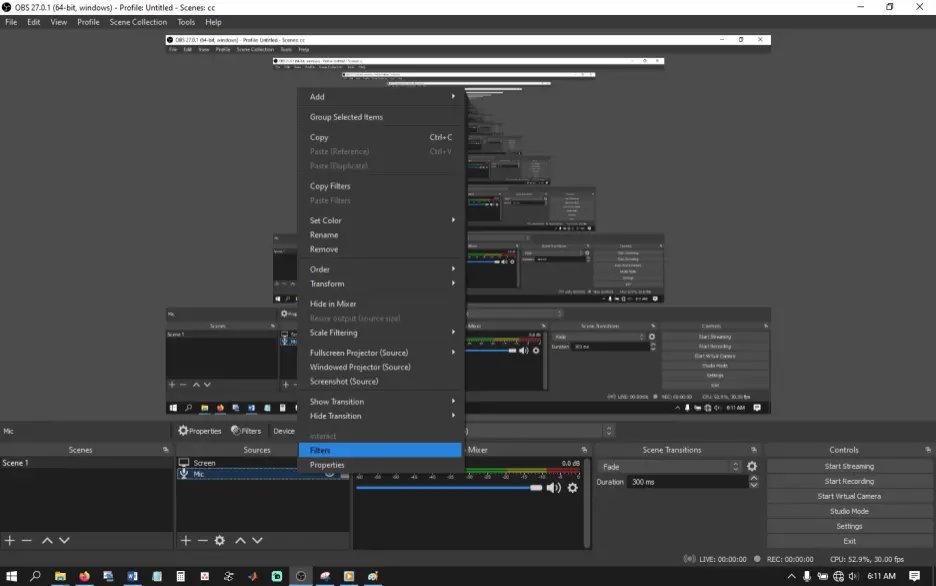936x586 pixels.
Task: Choose Group Selected Items in context menu
Action: tap(380, 117)
